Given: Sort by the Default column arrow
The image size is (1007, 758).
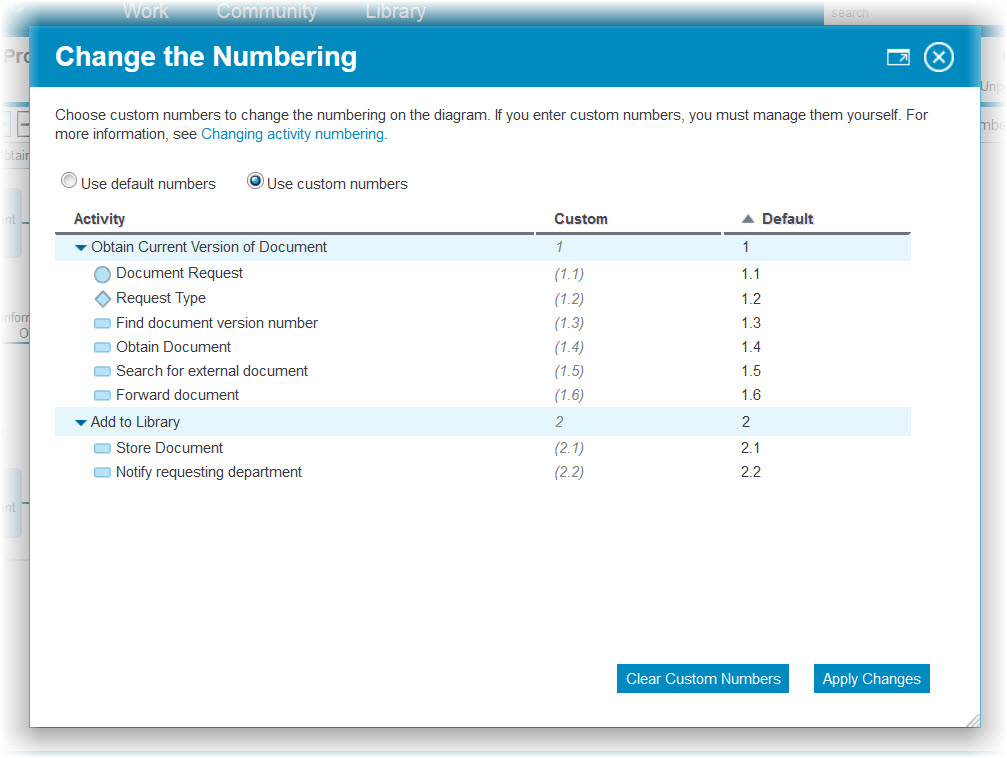Looking at the screenshot, I should (748, 218).
